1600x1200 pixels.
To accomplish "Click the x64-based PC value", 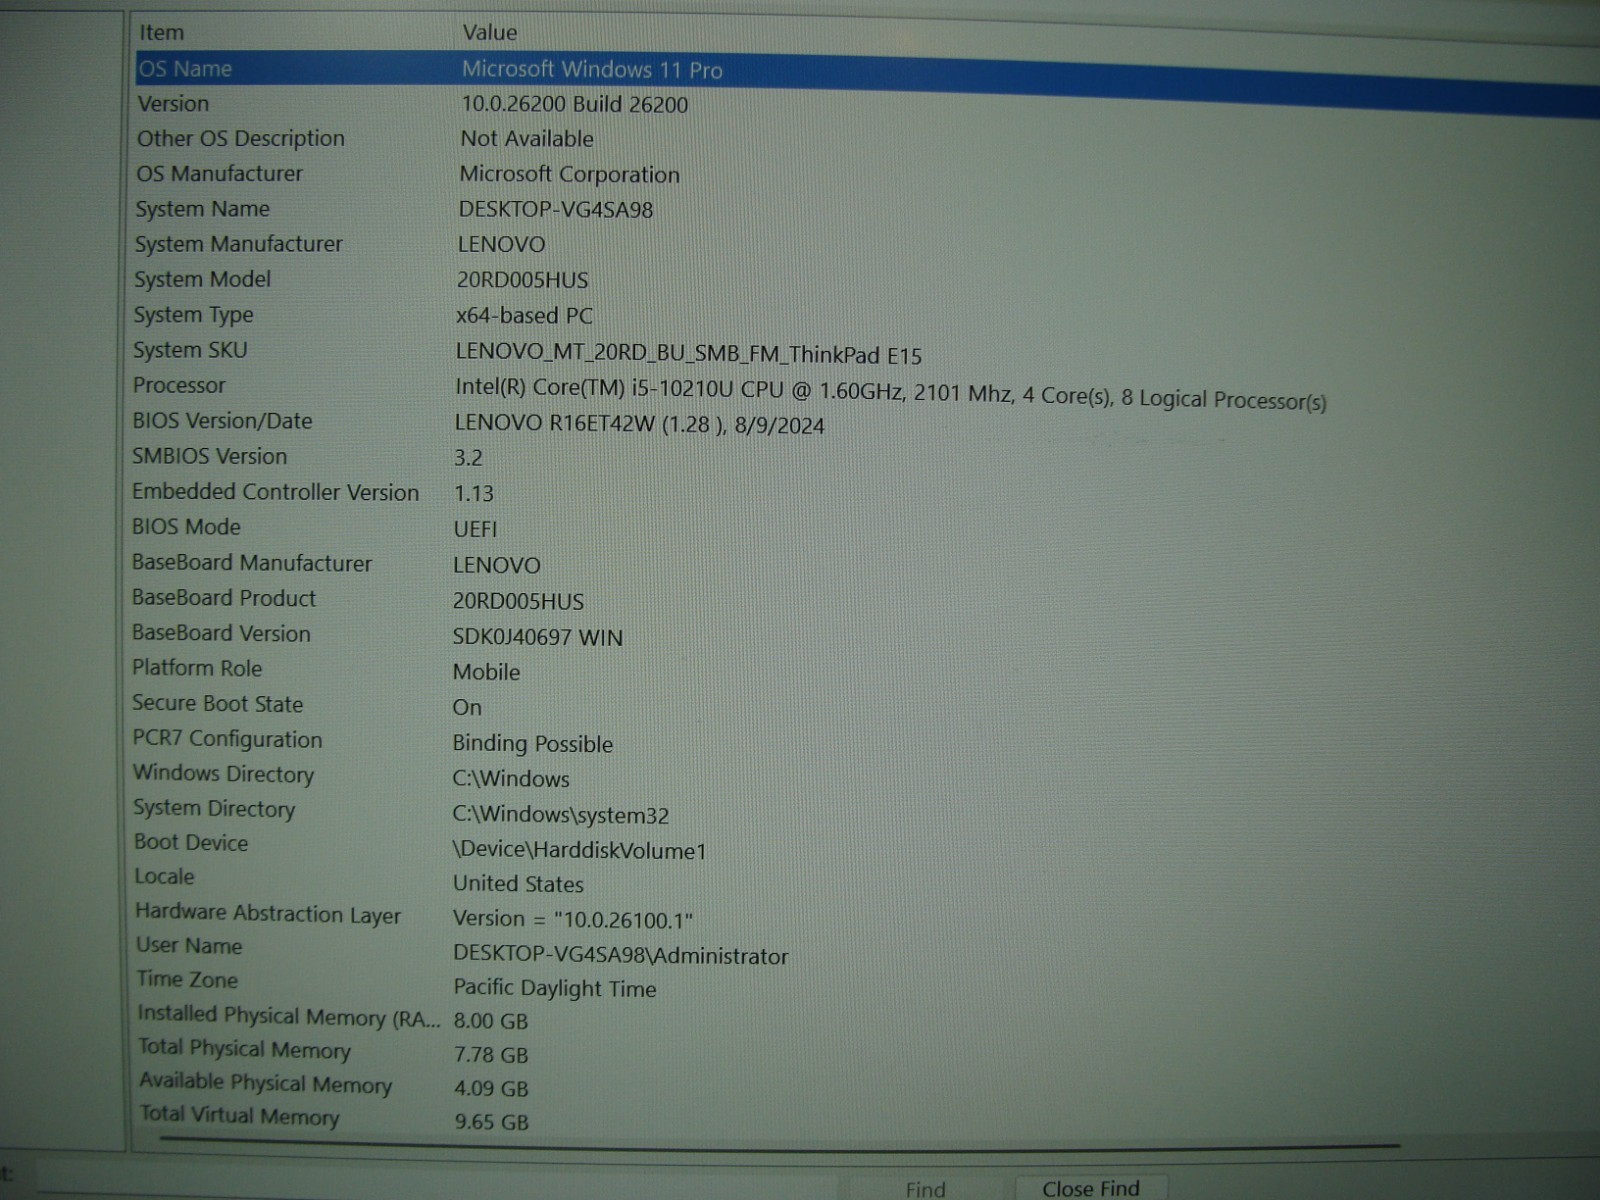I will coord(524,316).
